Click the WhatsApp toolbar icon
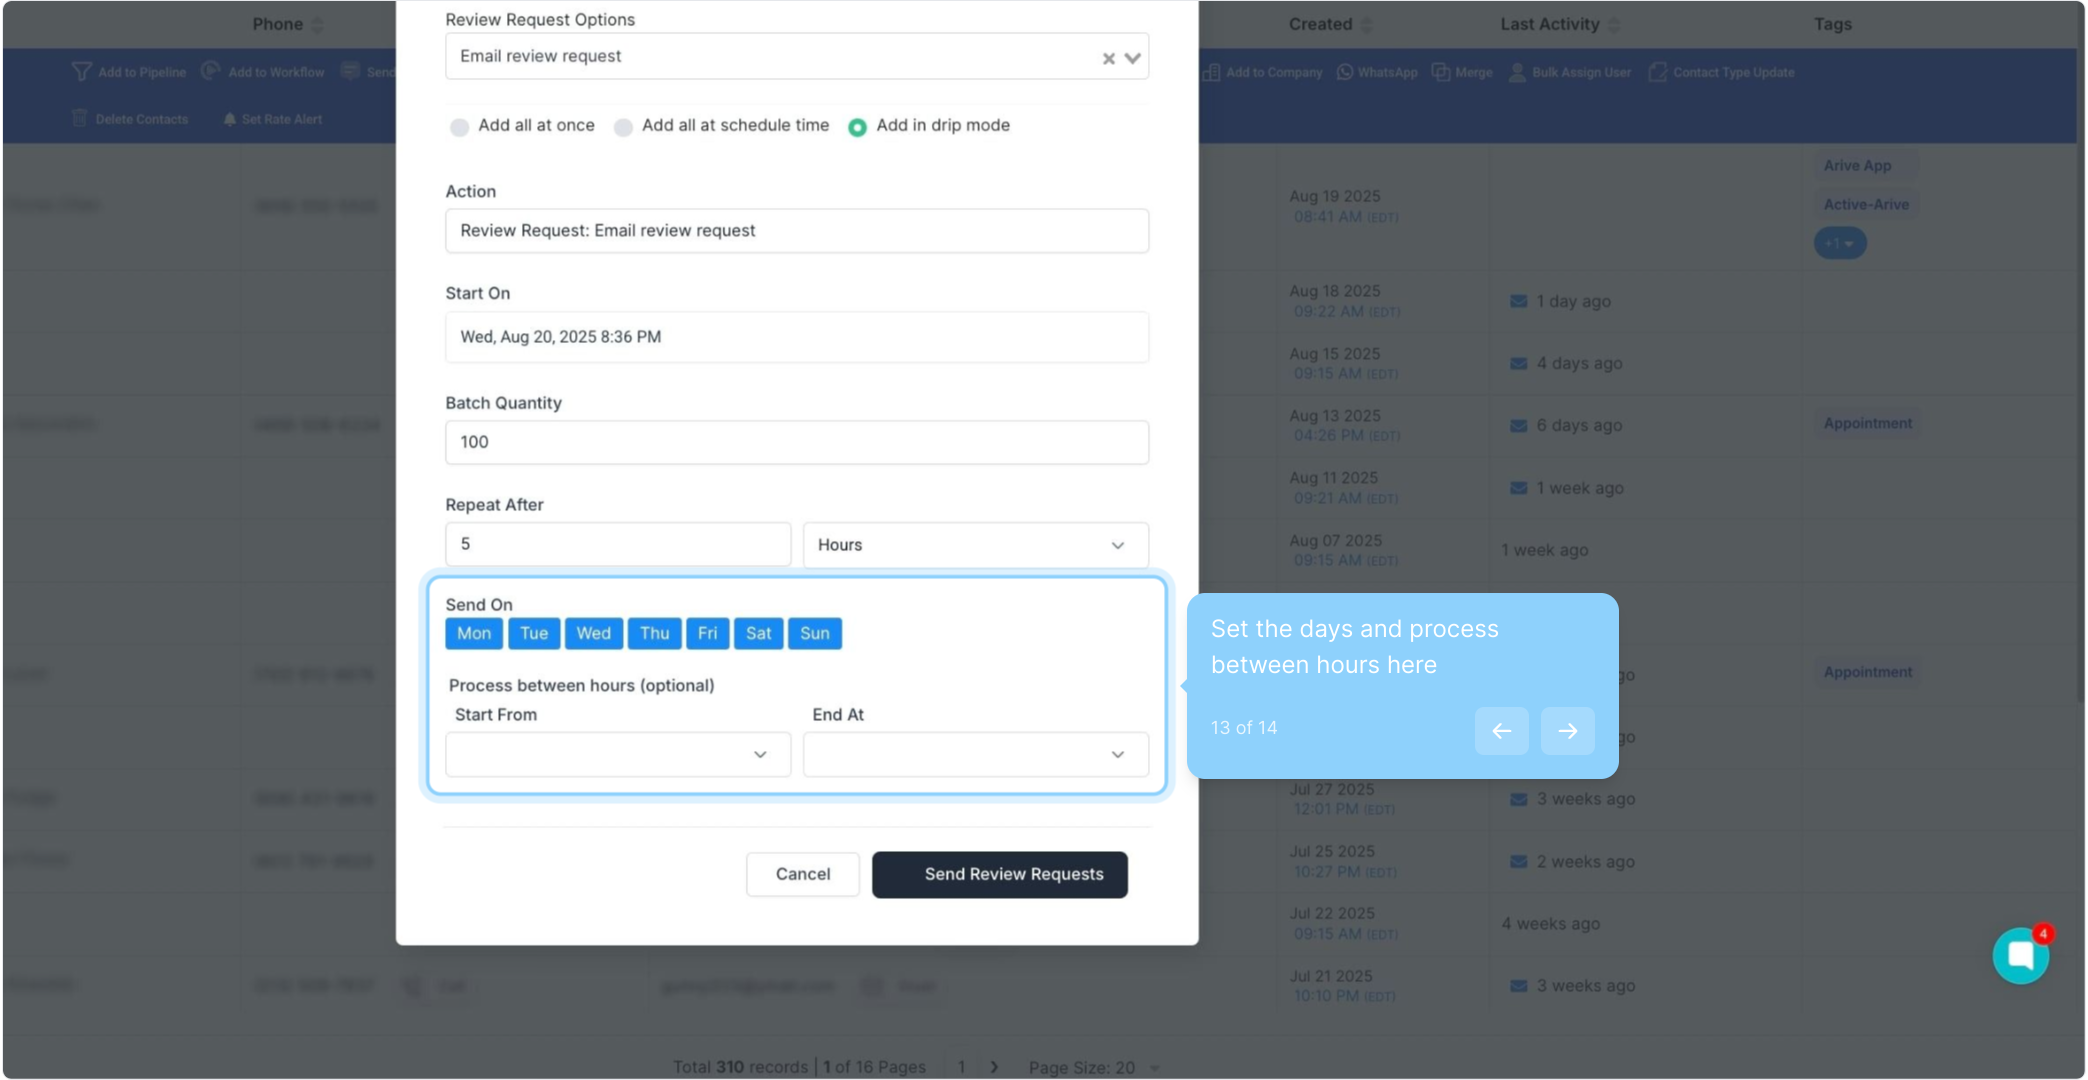 (x=1345, y=72)
